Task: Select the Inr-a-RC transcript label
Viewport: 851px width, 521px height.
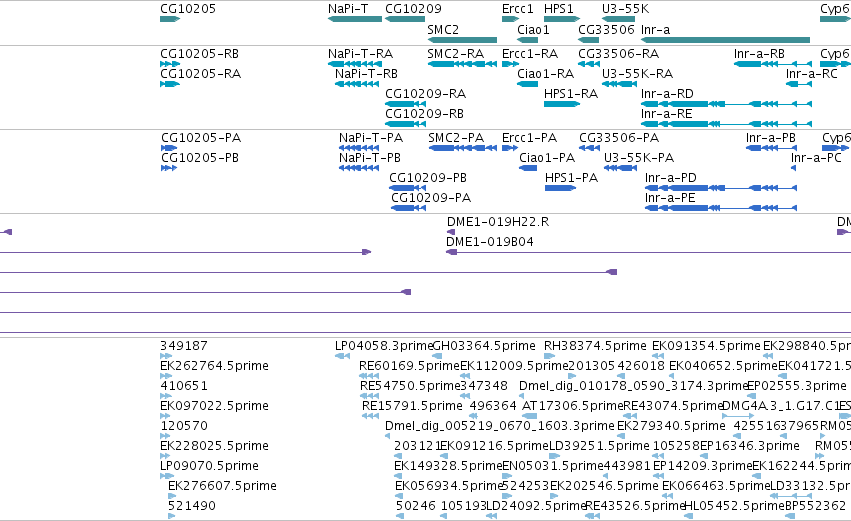Action: (811, 73)
